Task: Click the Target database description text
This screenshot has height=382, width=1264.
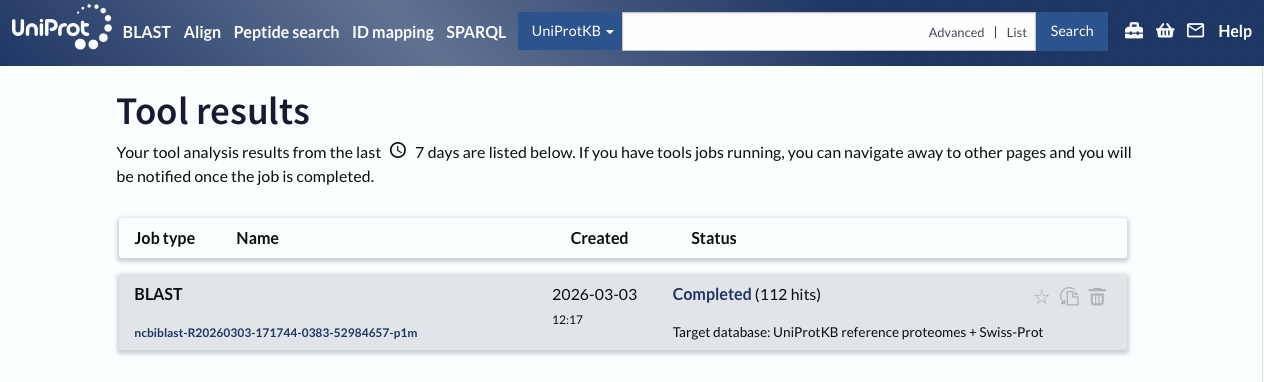Action: tap(858, 332)
